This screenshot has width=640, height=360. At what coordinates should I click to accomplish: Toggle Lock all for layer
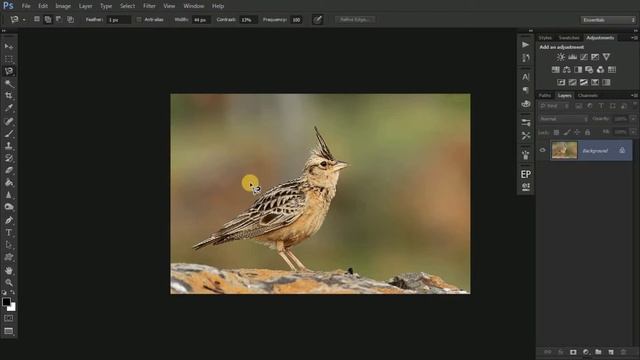click(587, 132)
